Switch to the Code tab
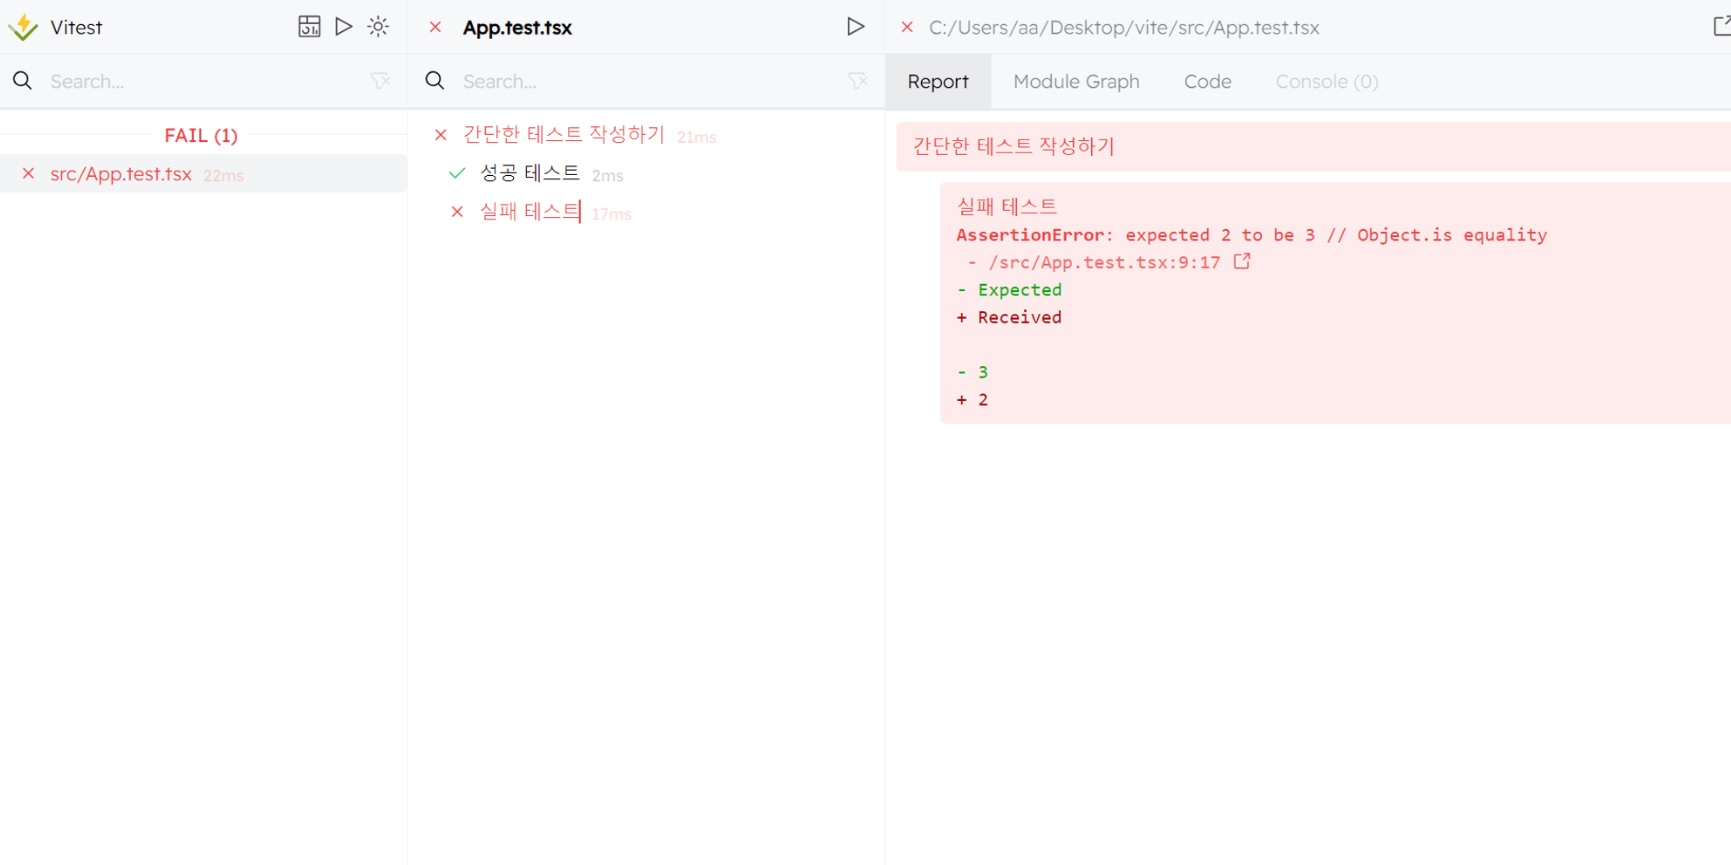This screenshot has width=1731, height=865. [1207, 82]
